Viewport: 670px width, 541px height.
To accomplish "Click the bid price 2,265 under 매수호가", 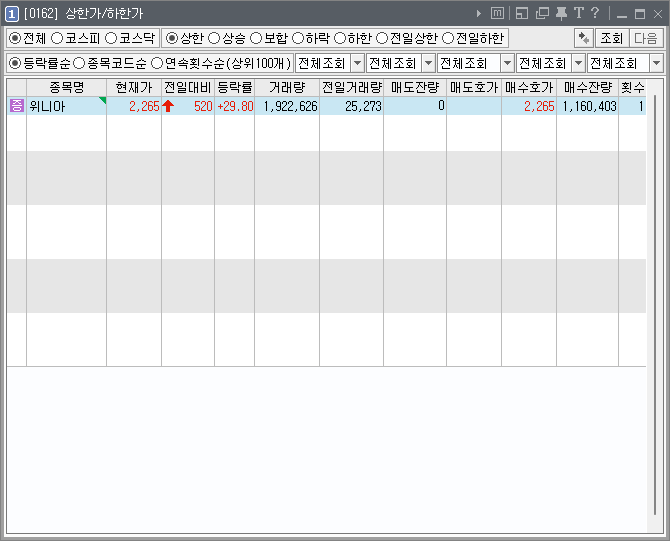I will click(529, 106).
